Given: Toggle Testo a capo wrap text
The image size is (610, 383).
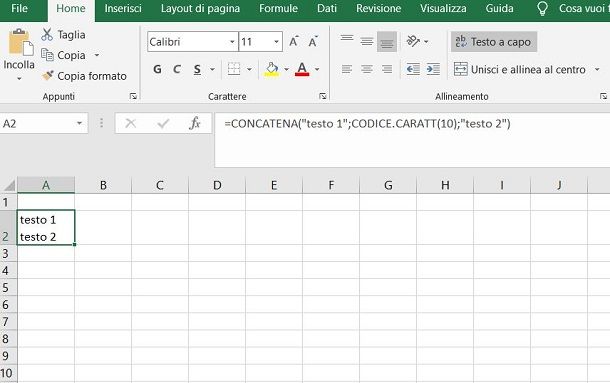Looking at the screenshot, I should [x=494, y=42].
